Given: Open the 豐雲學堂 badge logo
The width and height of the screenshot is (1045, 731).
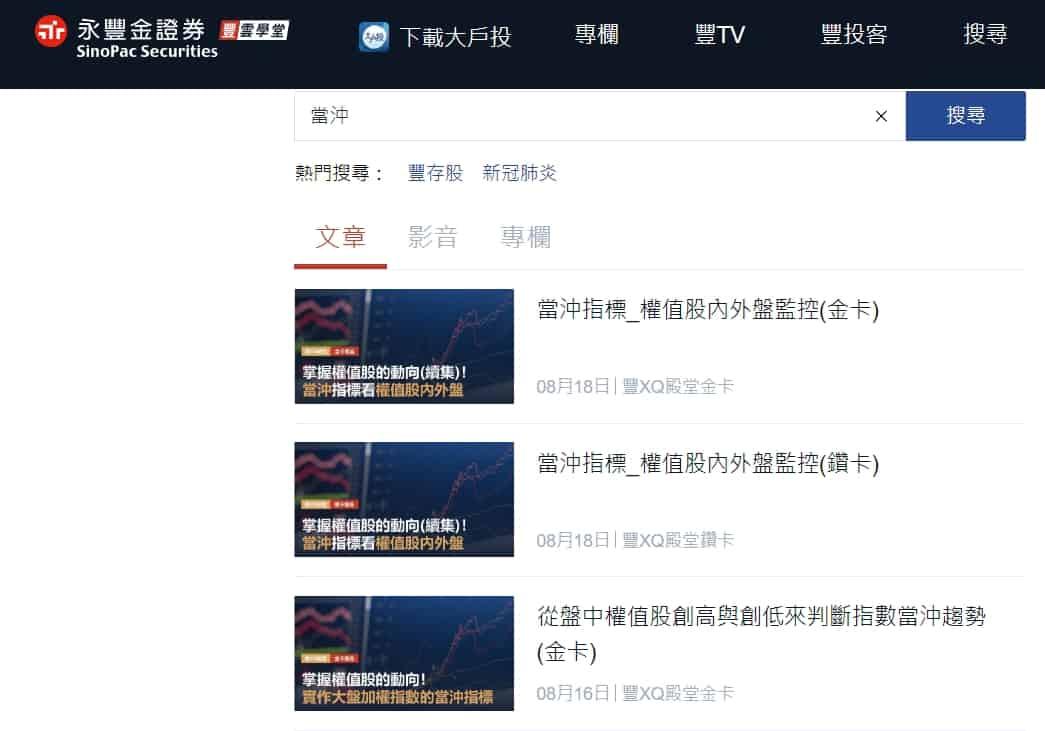Looking at the screenshot, I should point(254,30).
